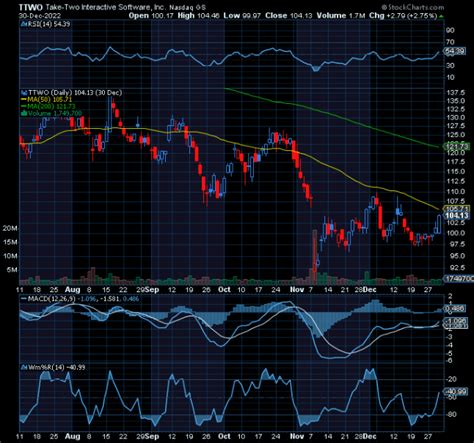Select the Low 99.97 value
This screenshot has height=443, width=474.
pos(242,16)
